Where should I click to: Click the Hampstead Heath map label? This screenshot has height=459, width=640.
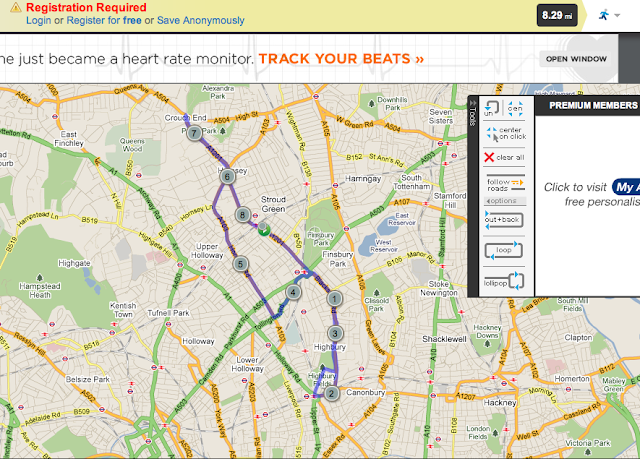pyautogui.click(x=40, y=290)
